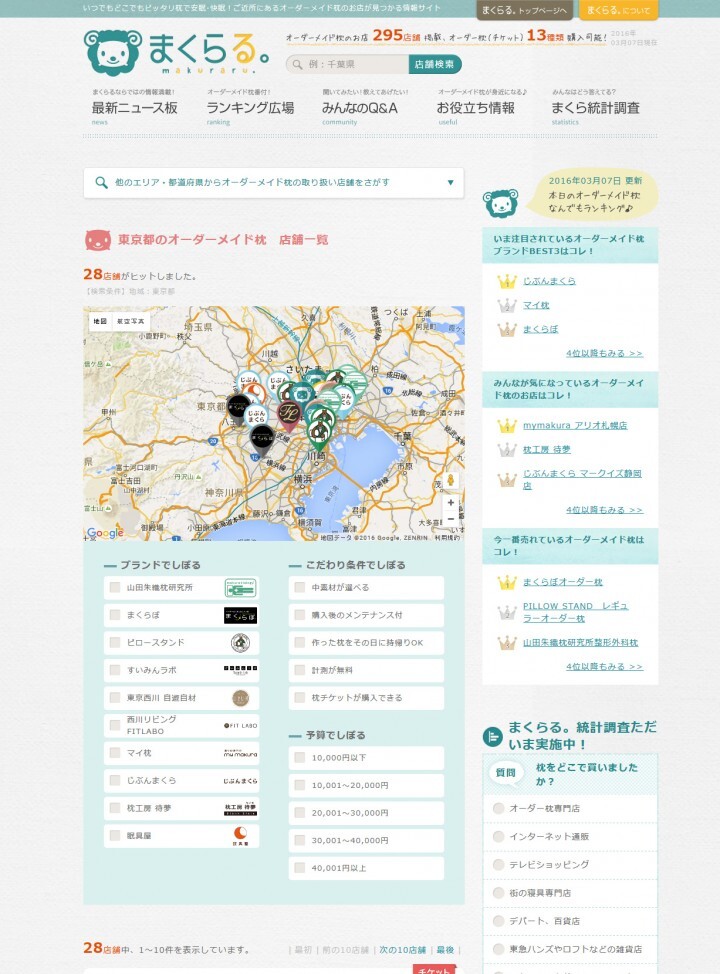Open ランキング広場 menu

pyautogui.click(x=250, y=107)
